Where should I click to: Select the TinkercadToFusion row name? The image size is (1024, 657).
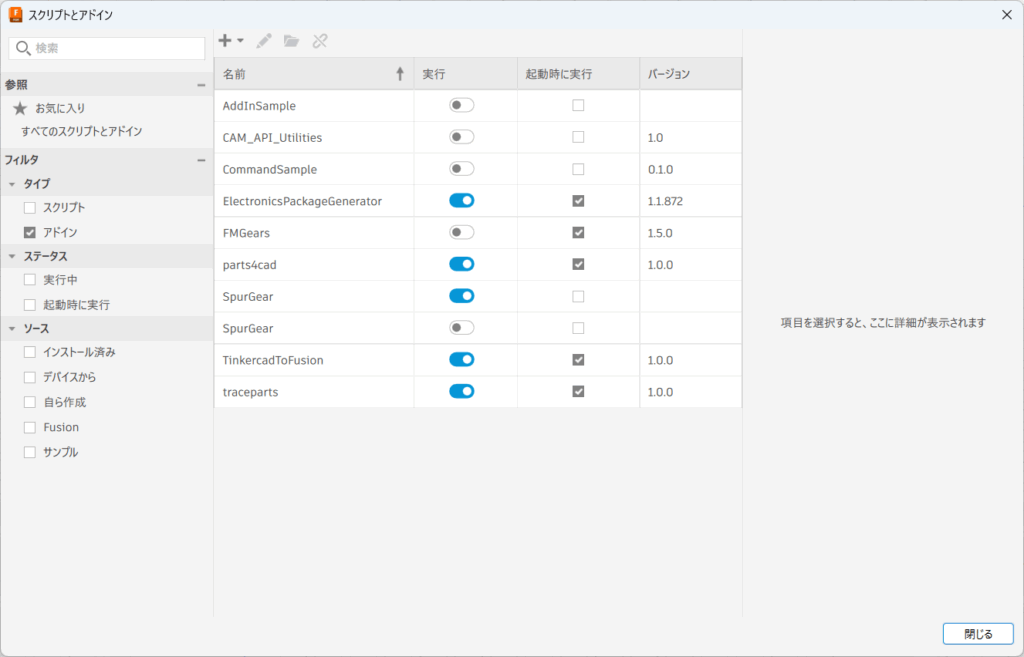coord(273,361)
